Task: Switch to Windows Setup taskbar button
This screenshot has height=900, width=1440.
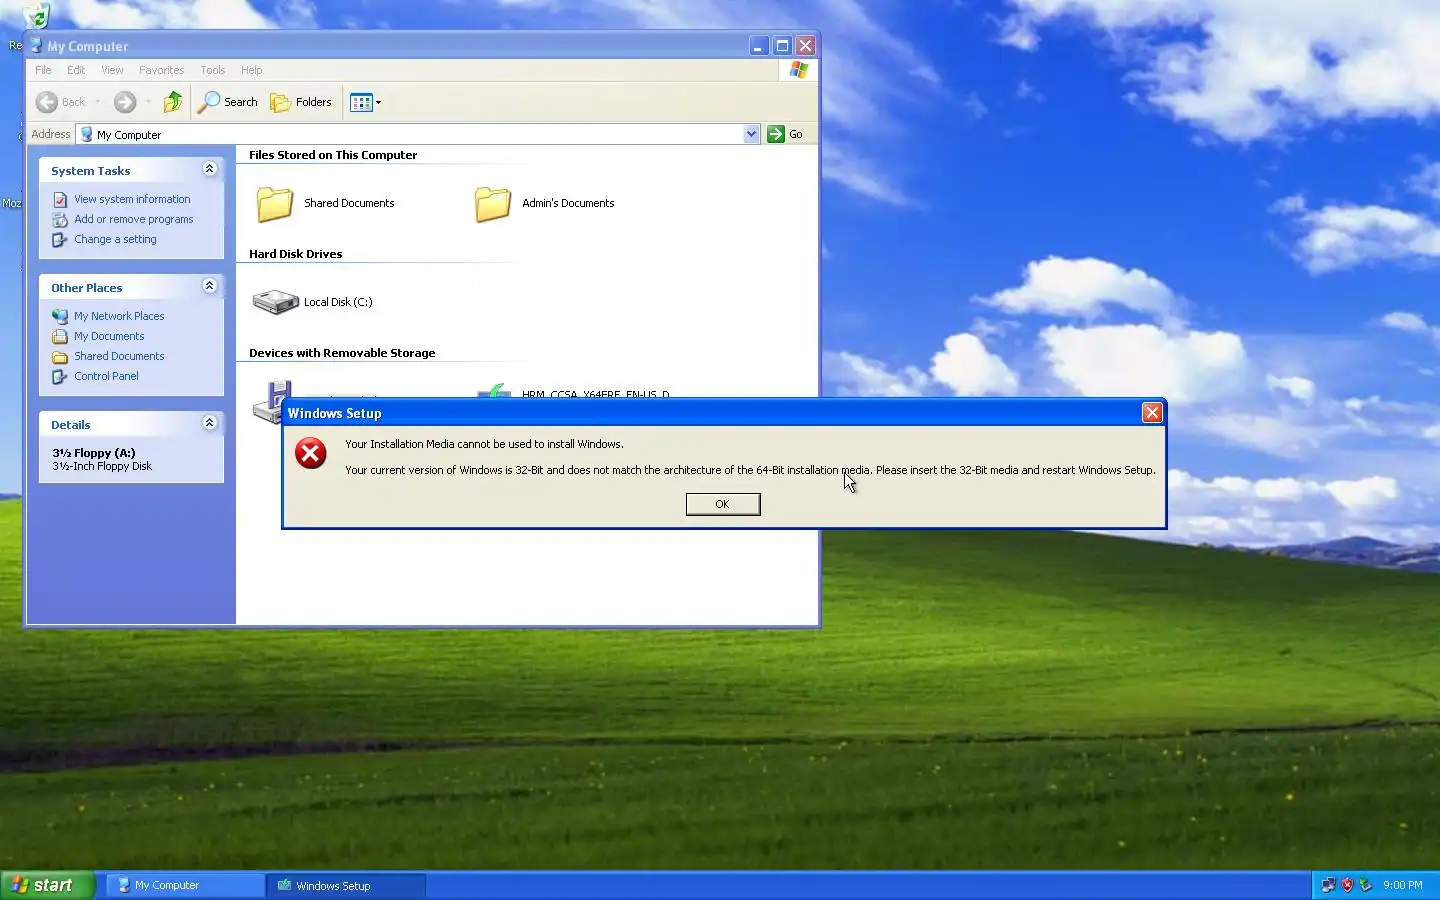Action: [346, 885]
